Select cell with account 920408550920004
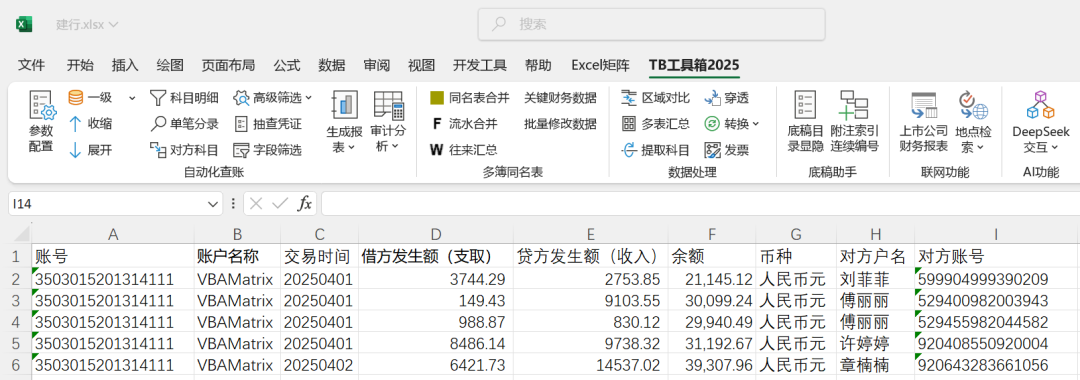Screen dimensions: 1080x380 996,343
